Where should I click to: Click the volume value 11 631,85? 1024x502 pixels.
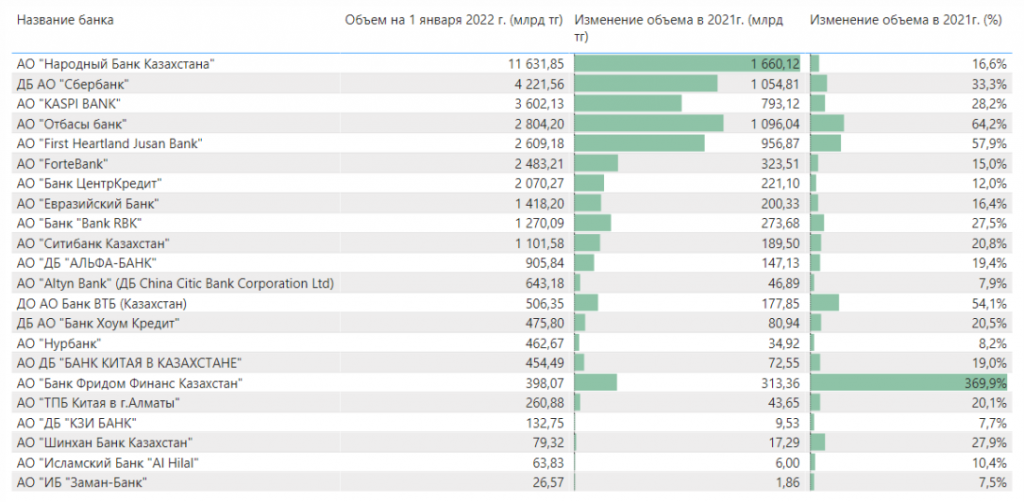click(x=536, y=64)
